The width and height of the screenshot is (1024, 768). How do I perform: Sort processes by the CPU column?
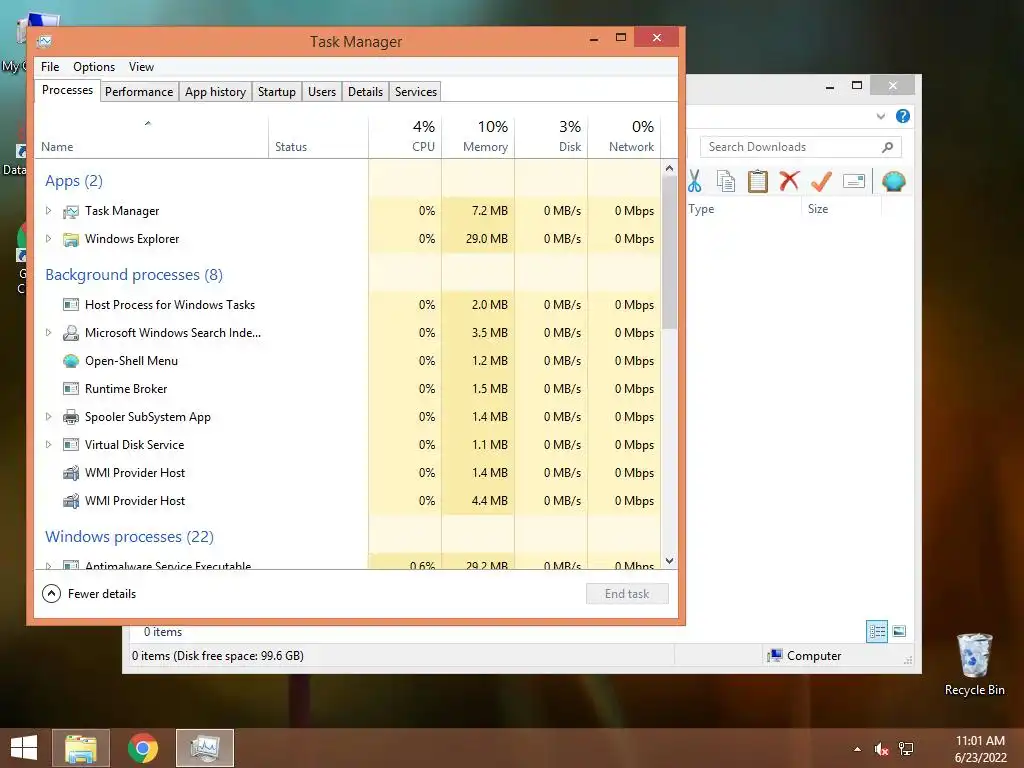(x=405, y=137)
